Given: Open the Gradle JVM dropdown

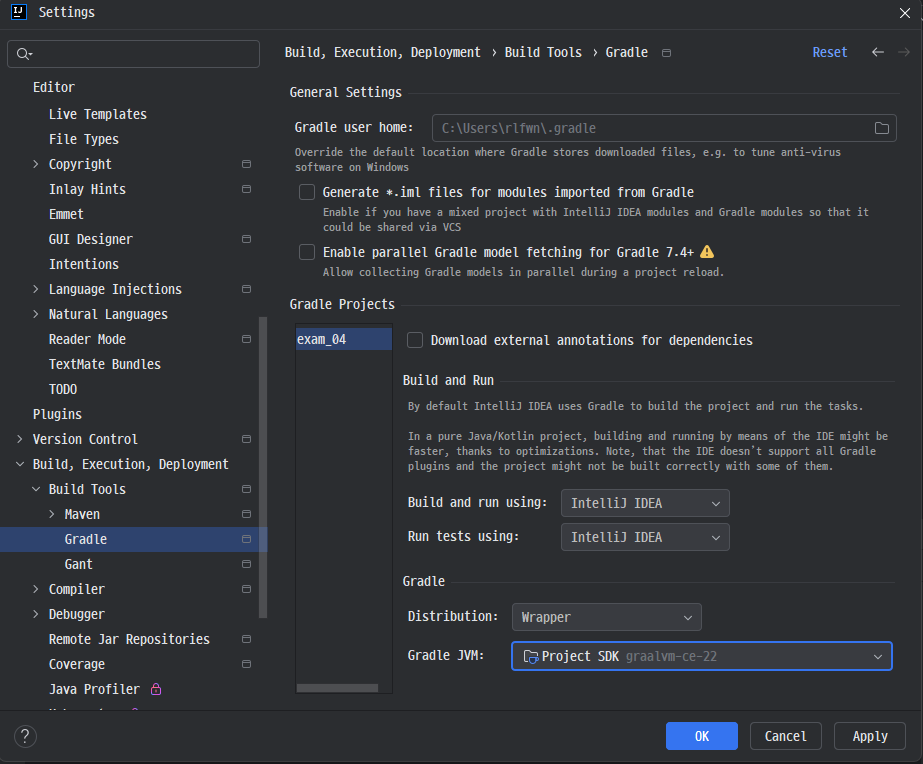Looking at the screenshot, I should tap(702, 656).
